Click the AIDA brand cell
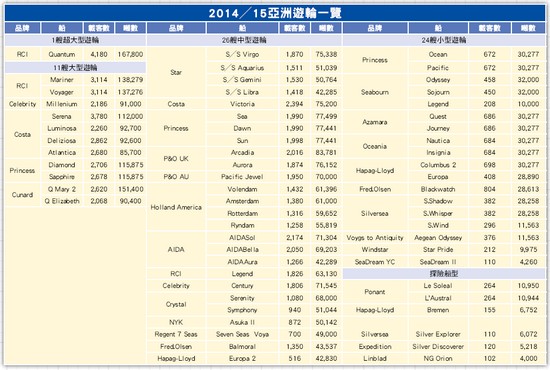550x370 pixels. point(176,249)
